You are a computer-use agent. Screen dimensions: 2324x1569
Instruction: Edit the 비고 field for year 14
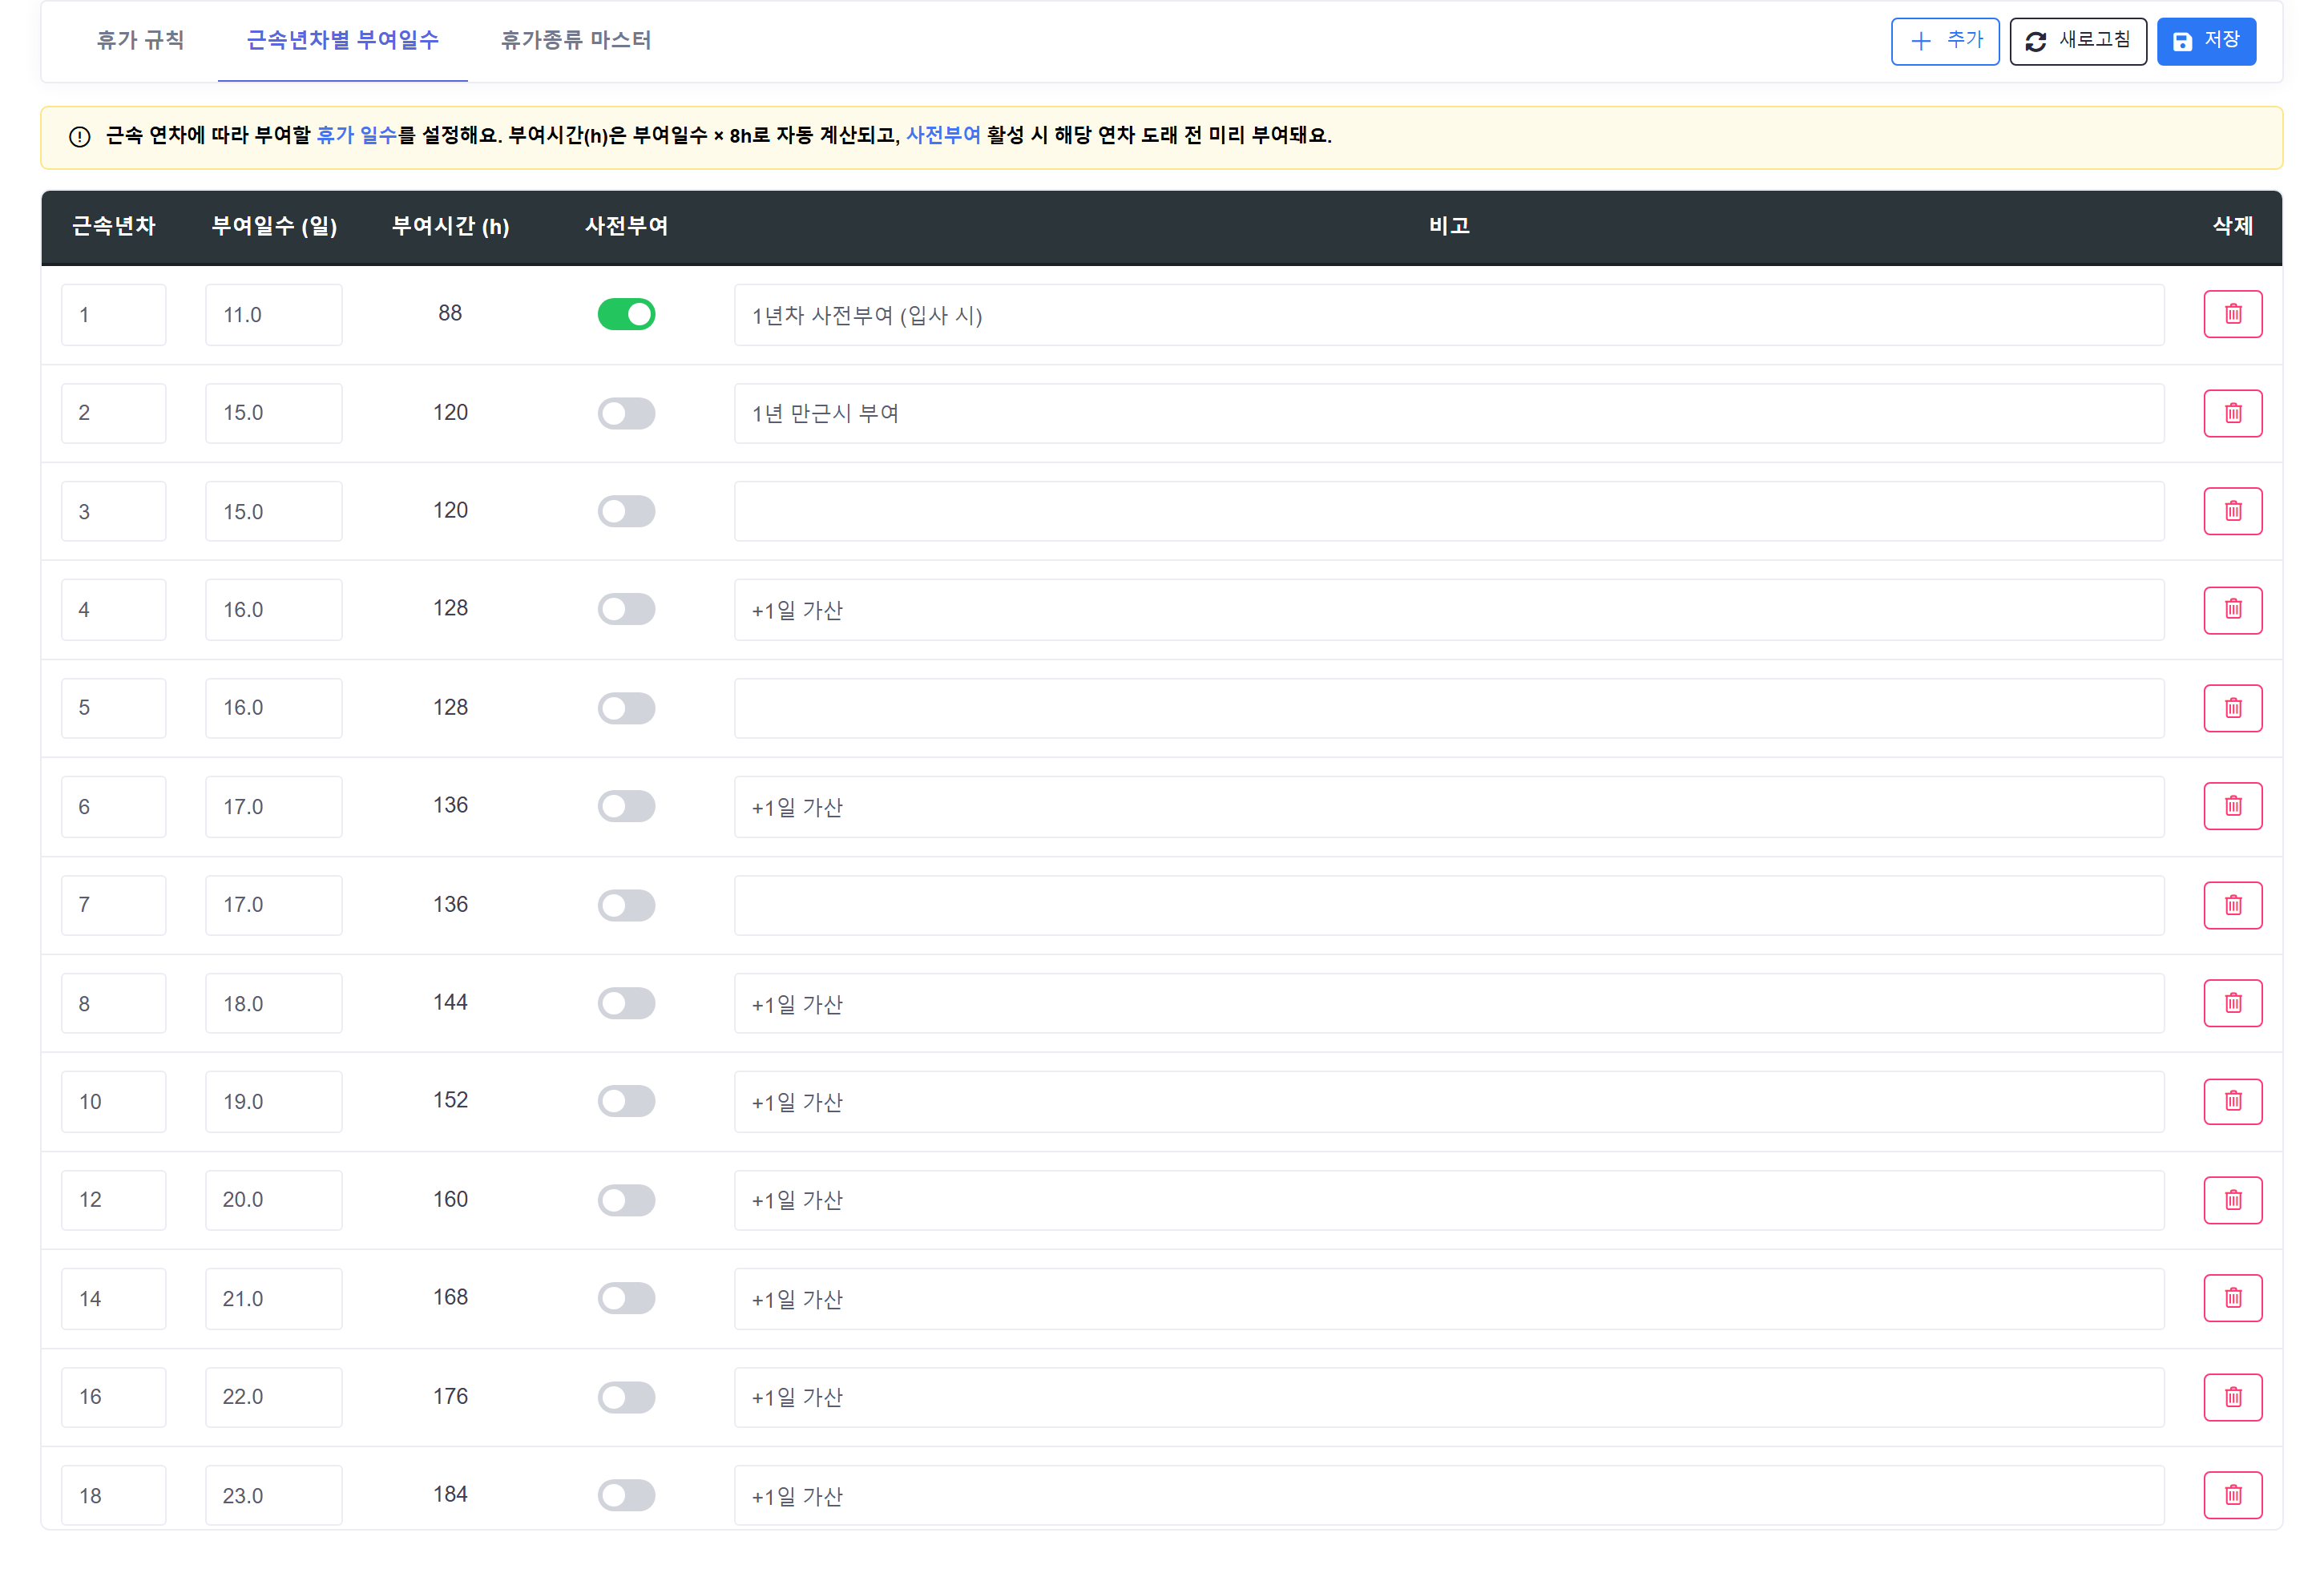pyautogui.click(x=1449, y=1298)
